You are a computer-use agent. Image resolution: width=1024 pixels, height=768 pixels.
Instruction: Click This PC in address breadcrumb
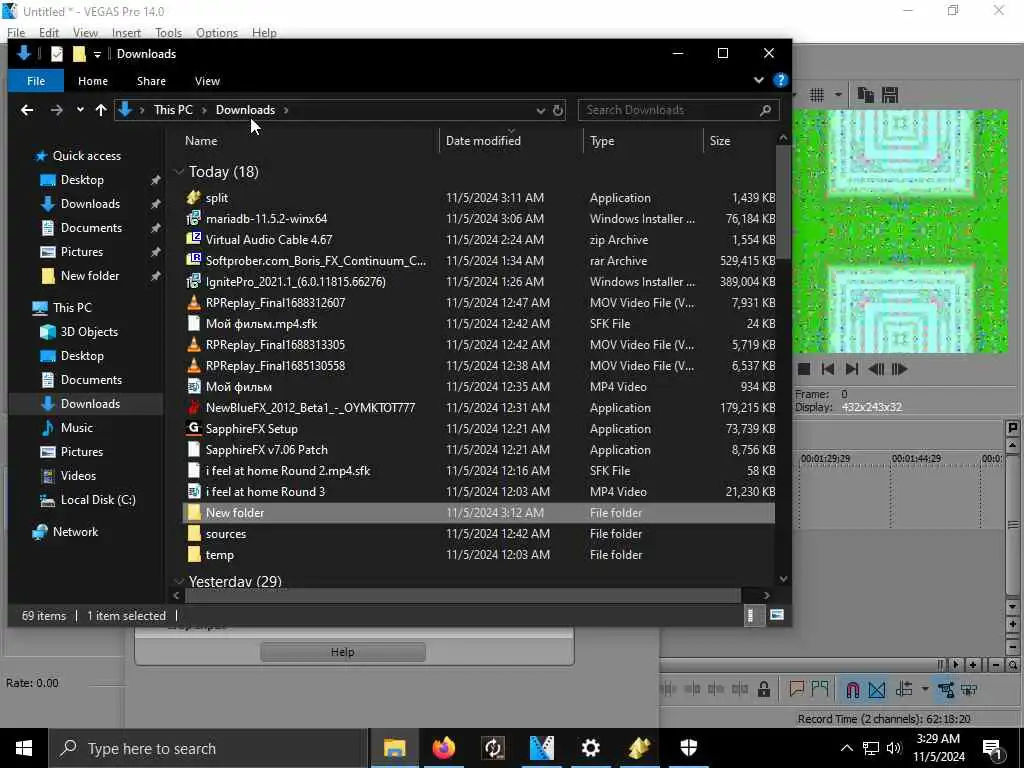click(x=173, y=110)
